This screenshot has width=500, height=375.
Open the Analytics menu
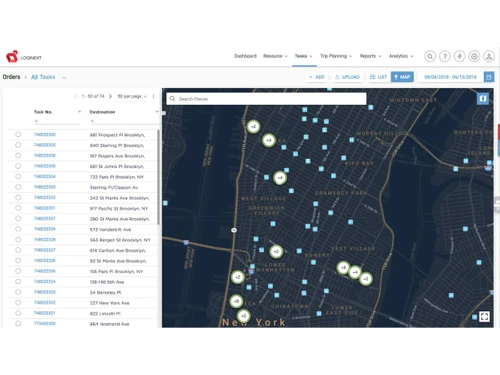[x=401, y=56]
